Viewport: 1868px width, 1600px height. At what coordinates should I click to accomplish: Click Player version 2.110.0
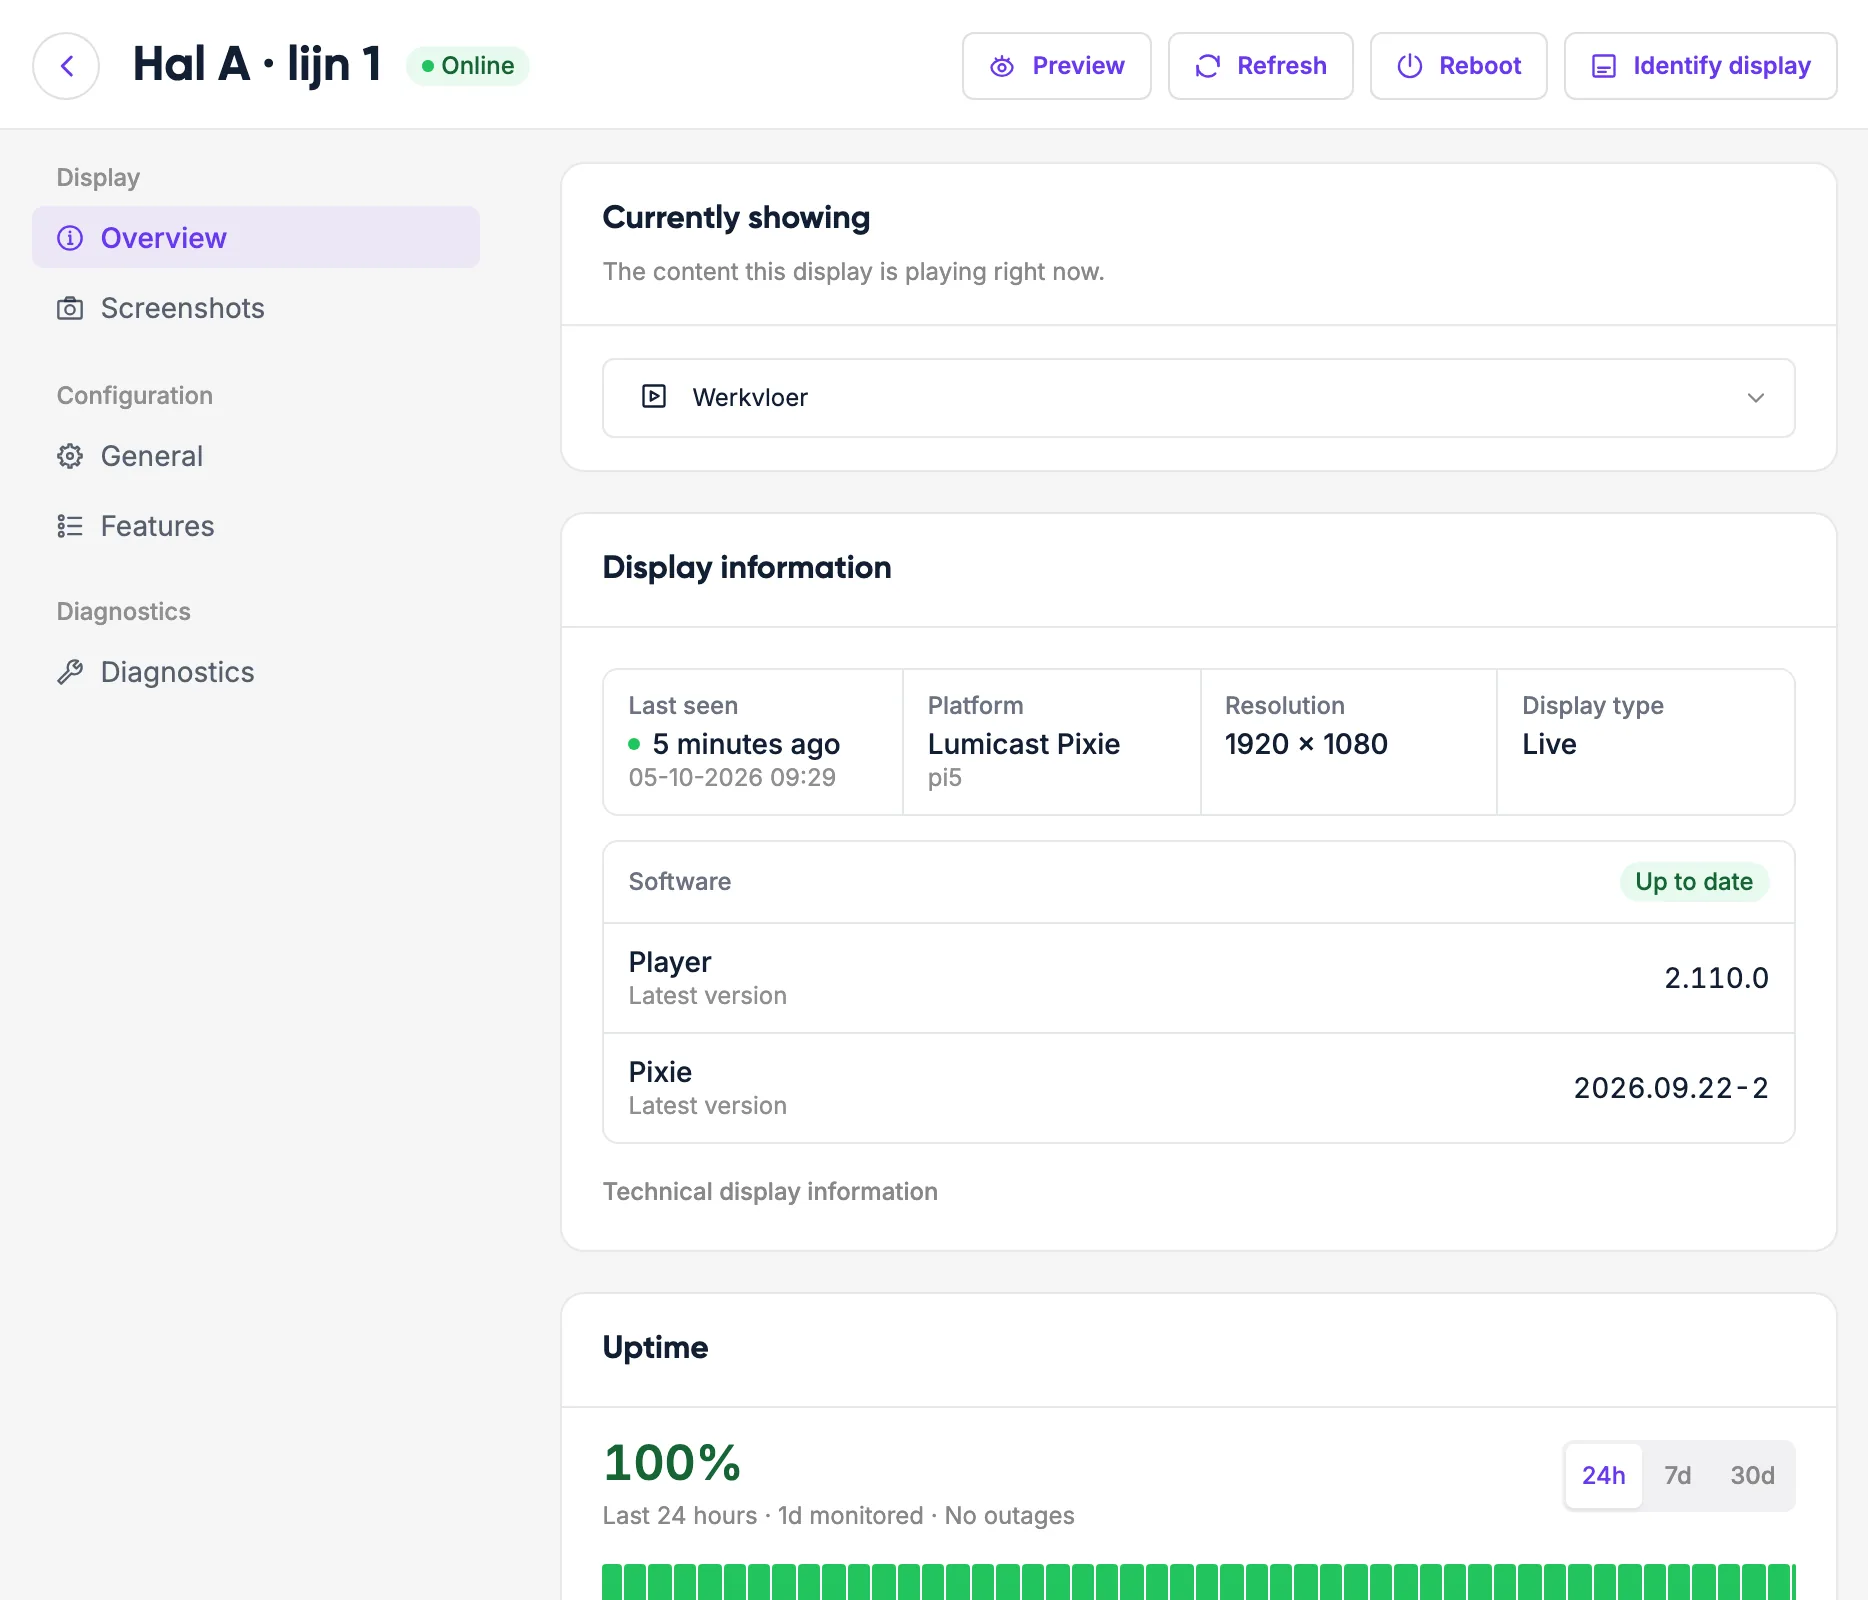point(1716,978)
